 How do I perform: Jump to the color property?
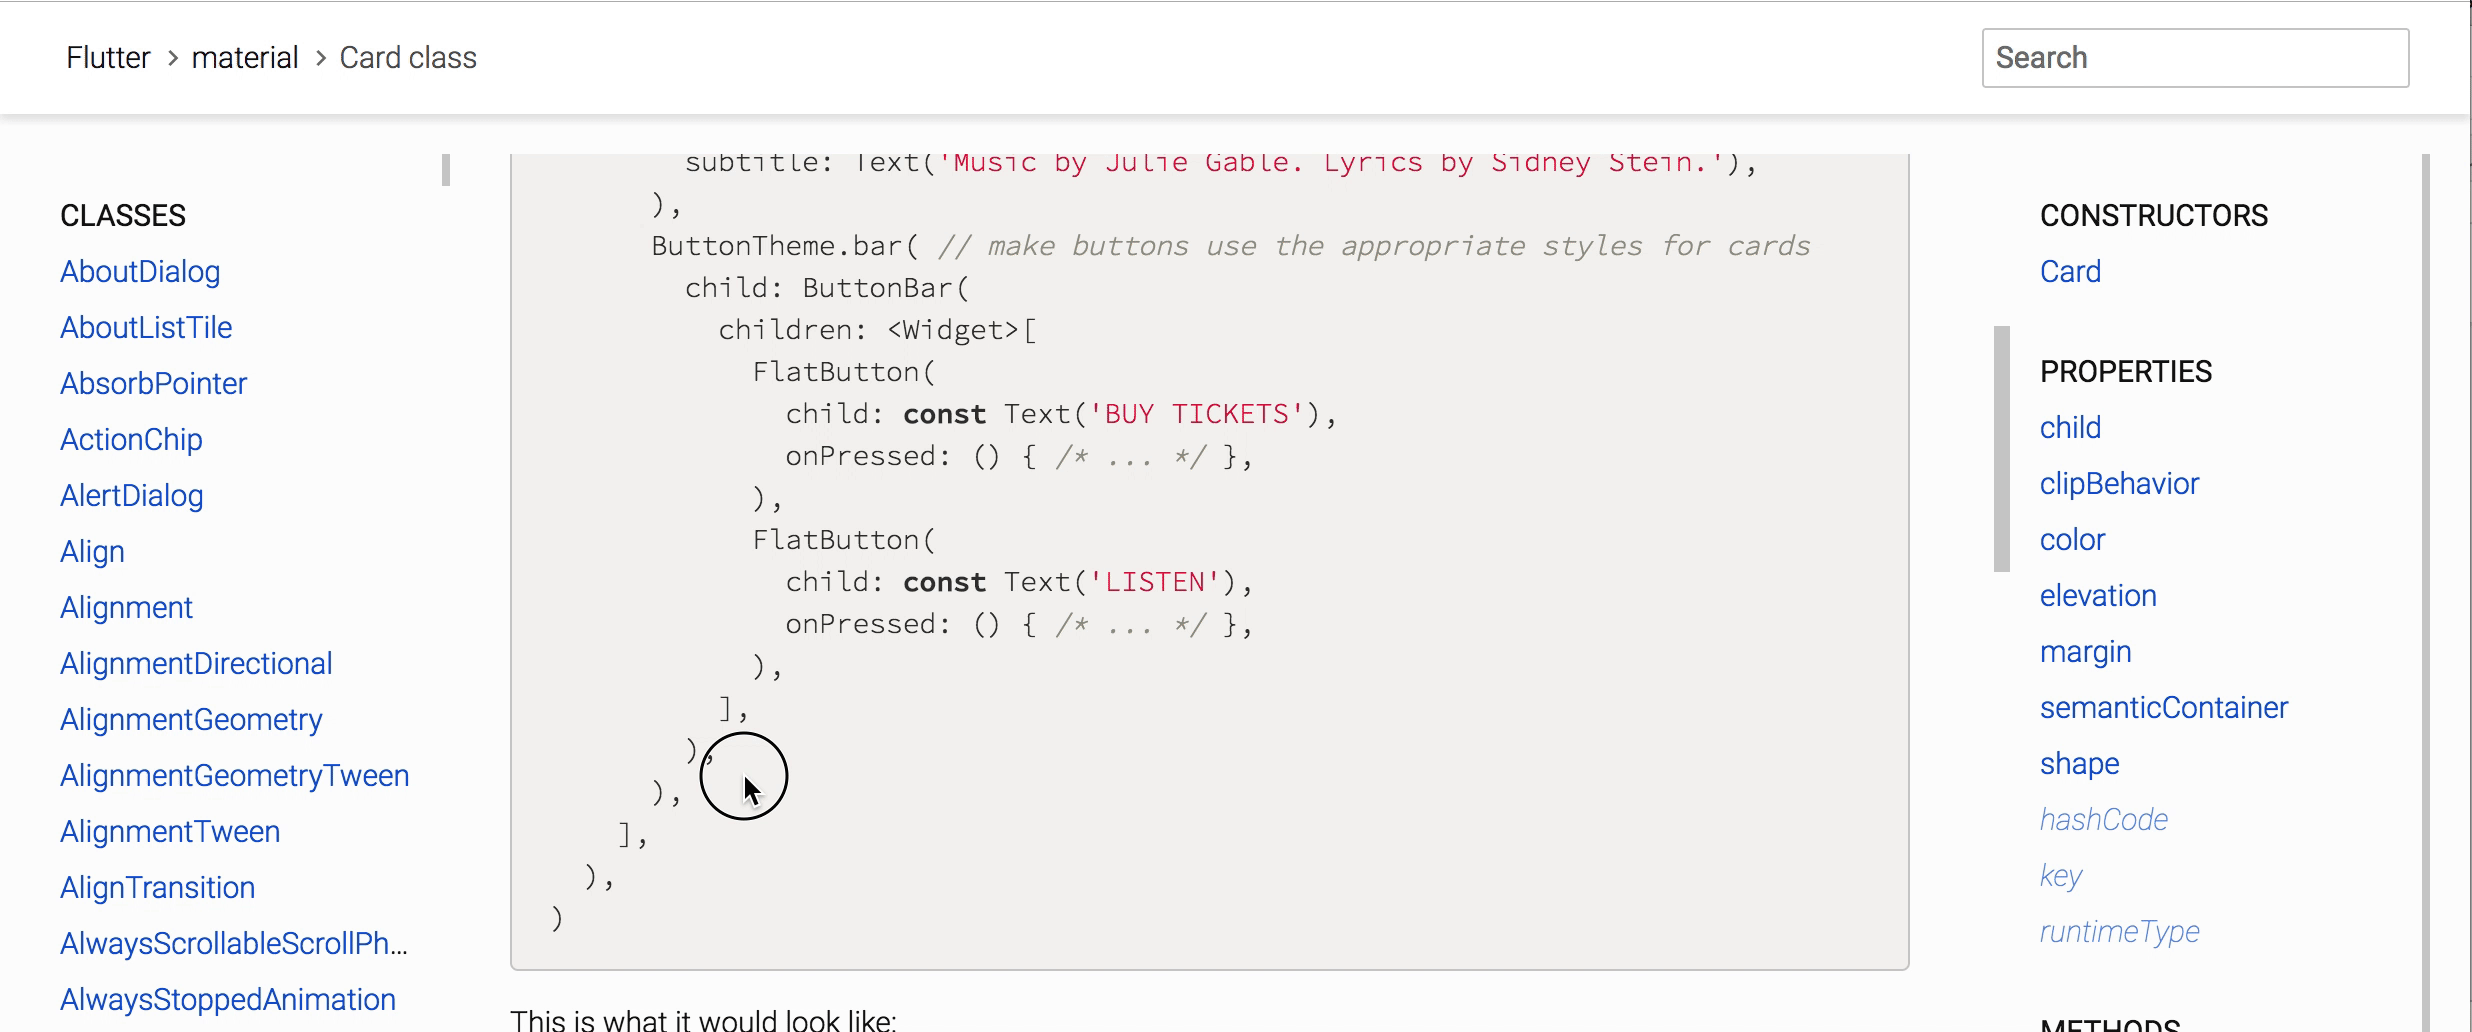pyautogui.click(x=2072, y=540)
